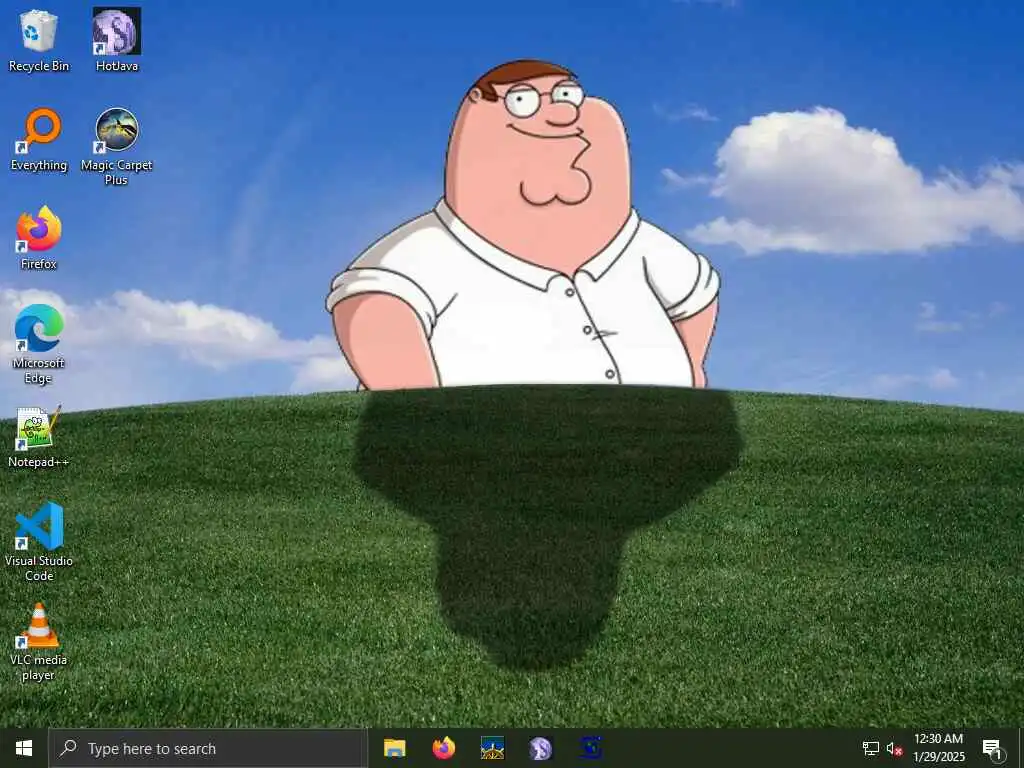1024x768 pixels.
Task: Launch Firefox from the taskbar
Action: pos(443,748)
